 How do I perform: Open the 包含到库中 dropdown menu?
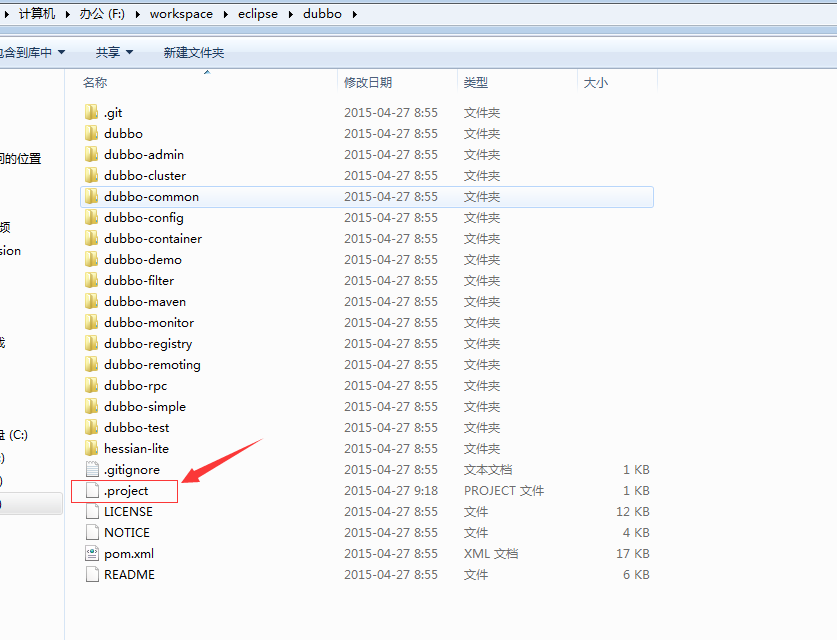(32, 52)
